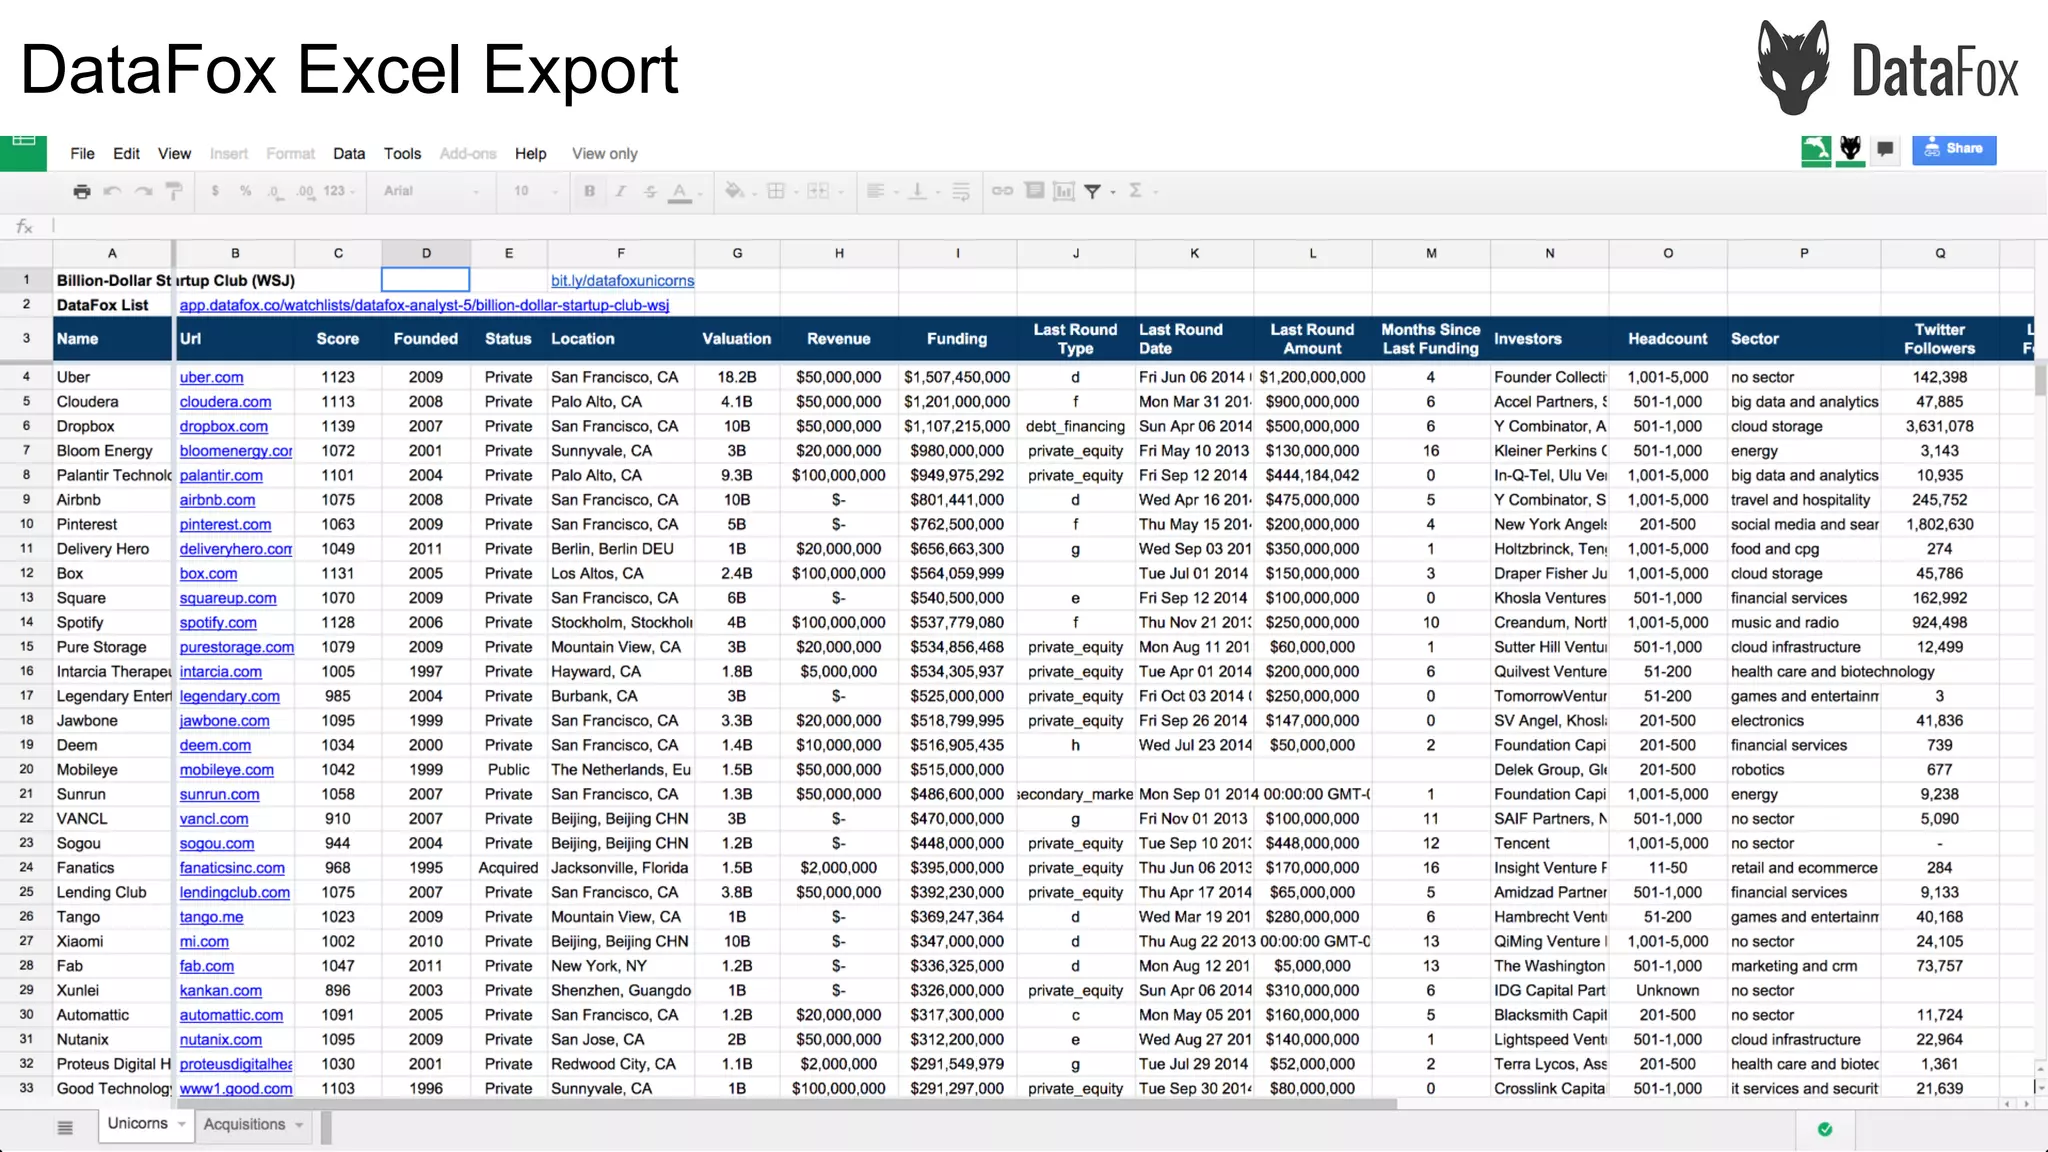Open vertical align dropdown
The height and width of the screenshot is (1152, 2048).
coord(923,191)
